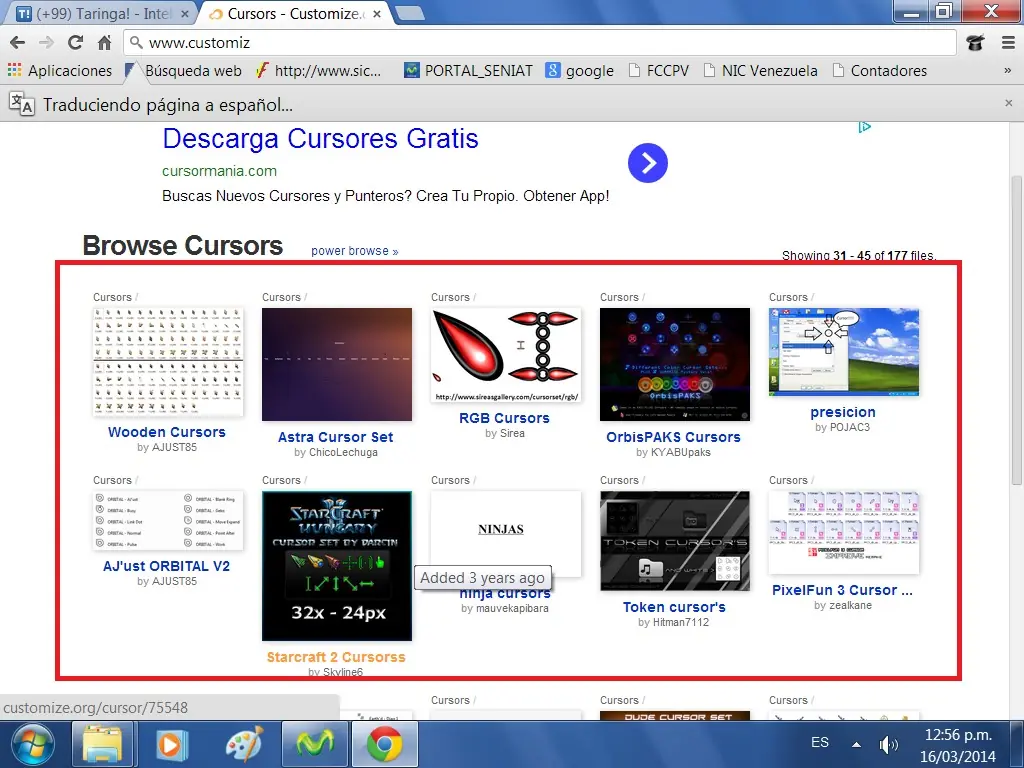This screenshot has height=768, width=1024.
Task: Click the OrbisPAKS Cursors title
Action: tap(673, 437)
